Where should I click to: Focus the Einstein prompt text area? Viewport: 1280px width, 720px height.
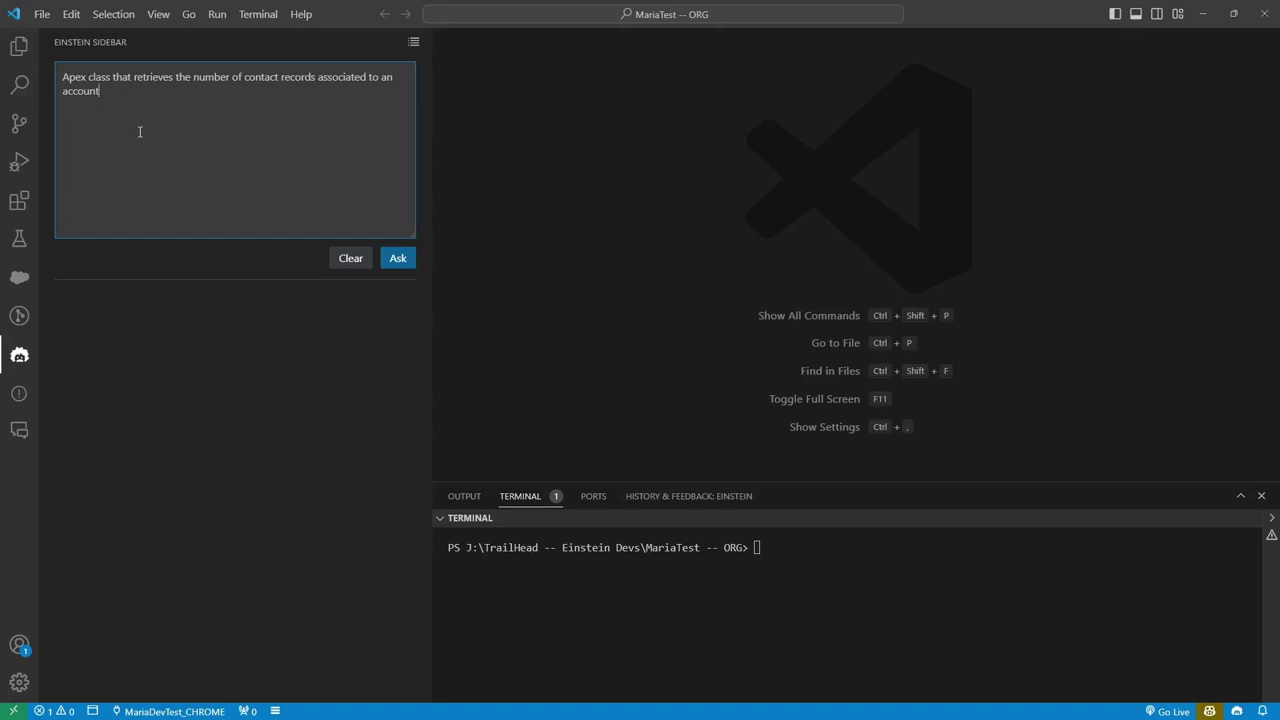pyautogui.click(x=235, y=150)
